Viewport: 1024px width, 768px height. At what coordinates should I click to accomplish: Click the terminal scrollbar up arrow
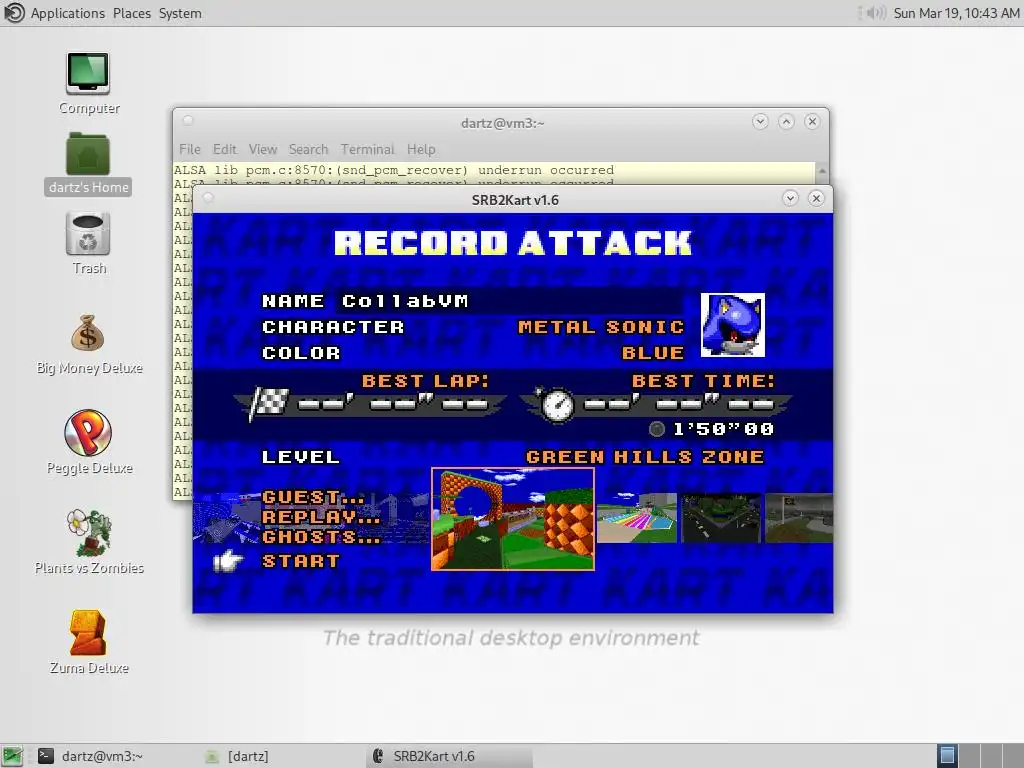(x=822, y=170)
